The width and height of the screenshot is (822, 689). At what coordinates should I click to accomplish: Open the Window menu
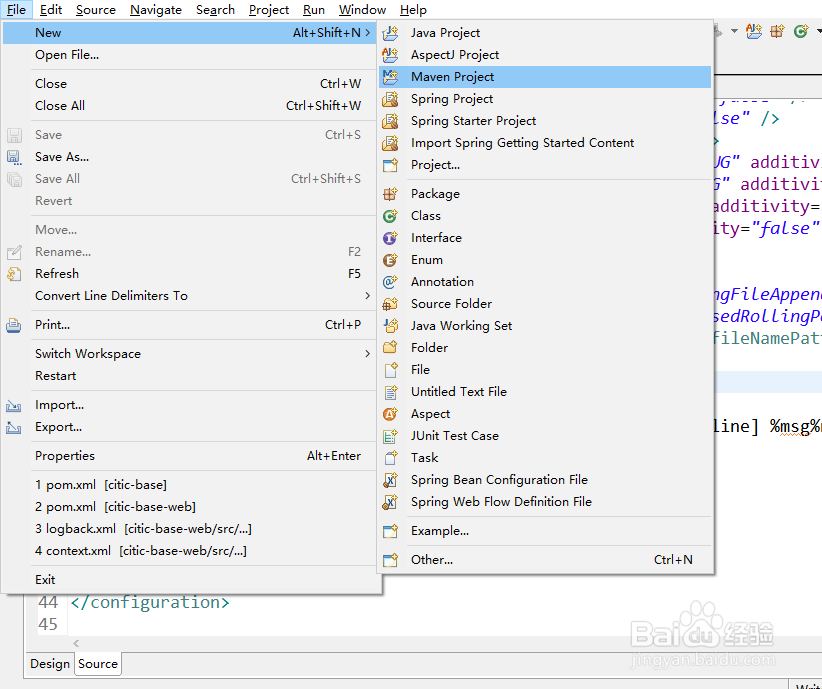coord(362,10)
